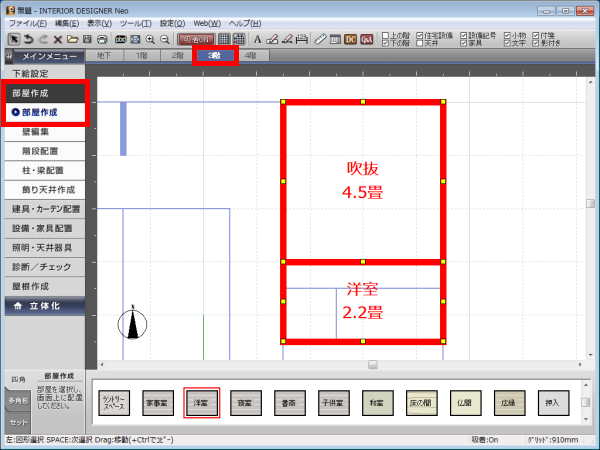
Task: Click the undo arrow icon
Action: (x=29, y=39)
